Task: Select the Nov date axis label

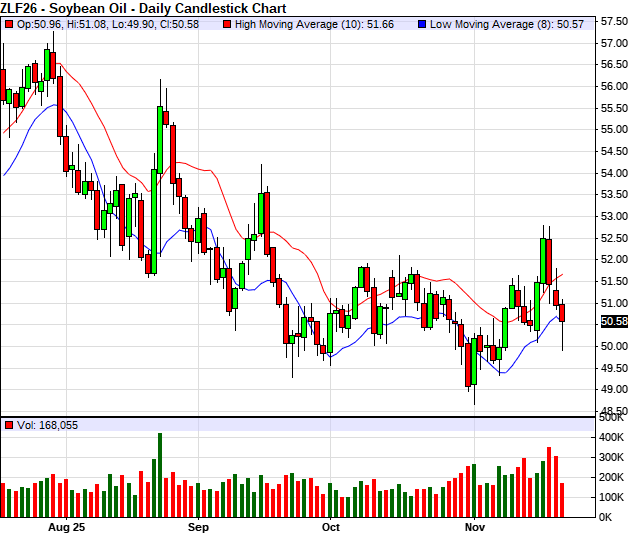Action: coord(473,526)
